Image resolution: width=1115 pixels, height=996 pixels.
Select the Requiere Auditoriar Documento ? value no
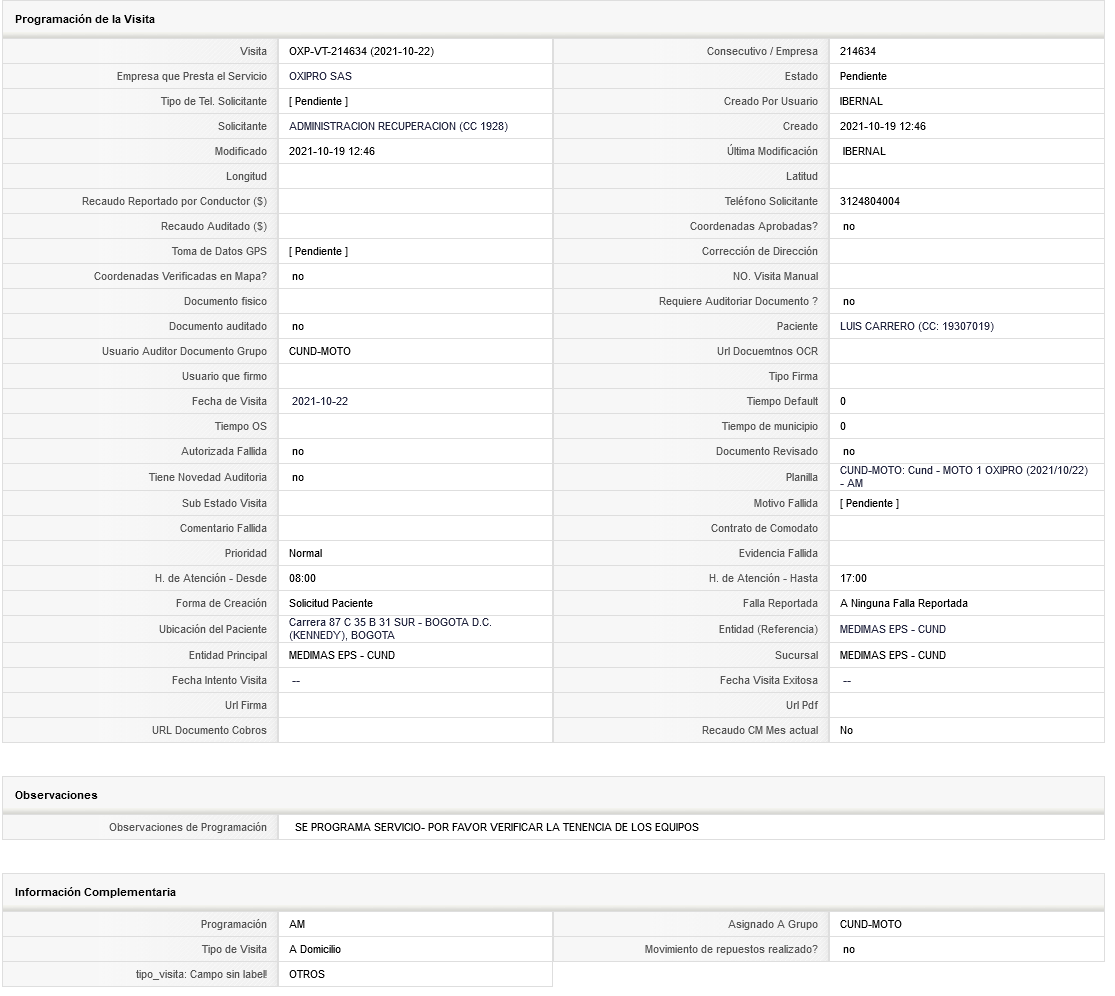click(x=849, y=301)
